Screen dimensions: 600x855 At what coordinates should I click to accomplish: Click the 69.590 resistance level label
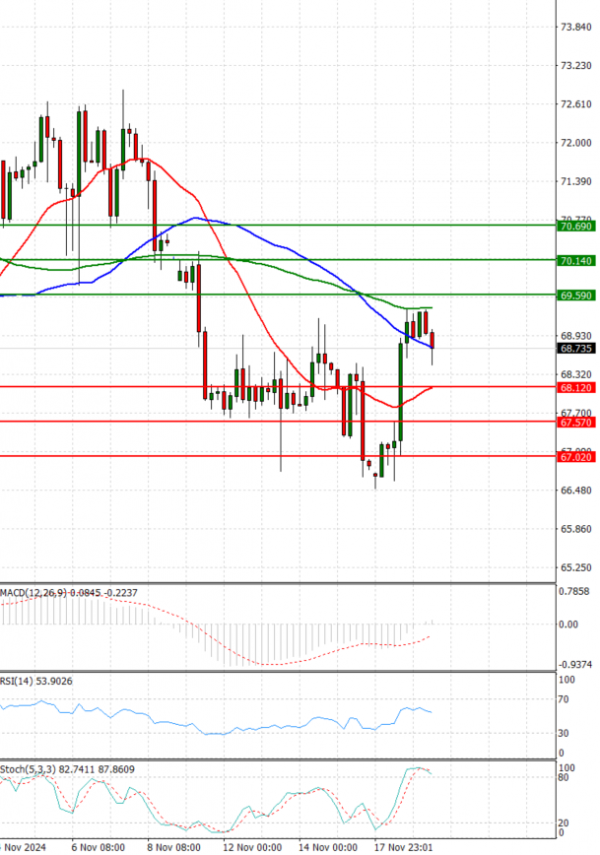(575, 295)
